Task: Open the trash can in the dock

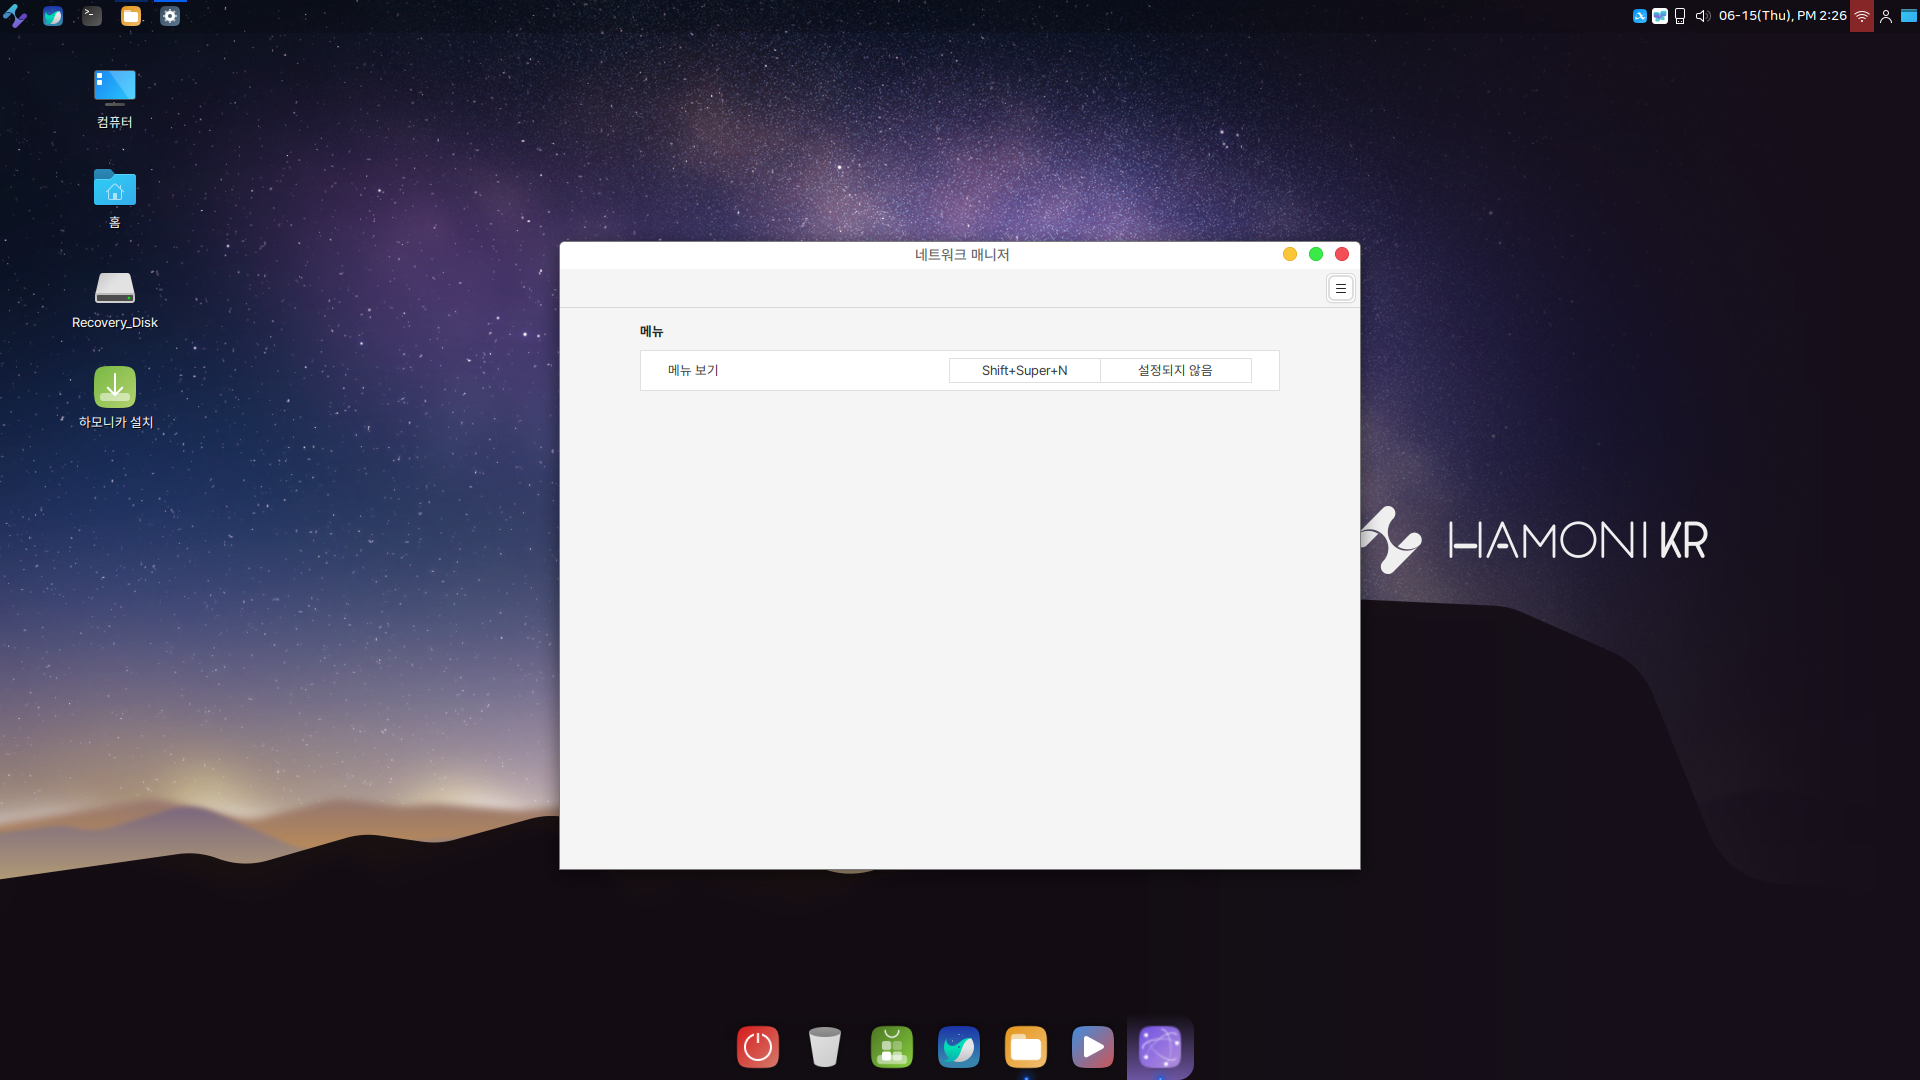Action: point(825,1047)
